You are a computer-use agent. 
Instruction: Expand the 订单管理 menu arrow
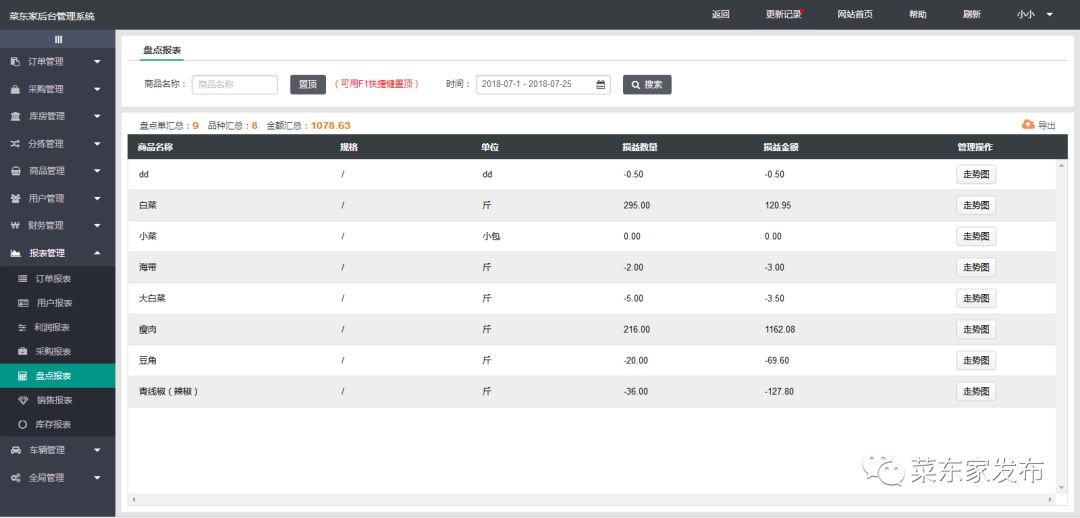(97, 62)
